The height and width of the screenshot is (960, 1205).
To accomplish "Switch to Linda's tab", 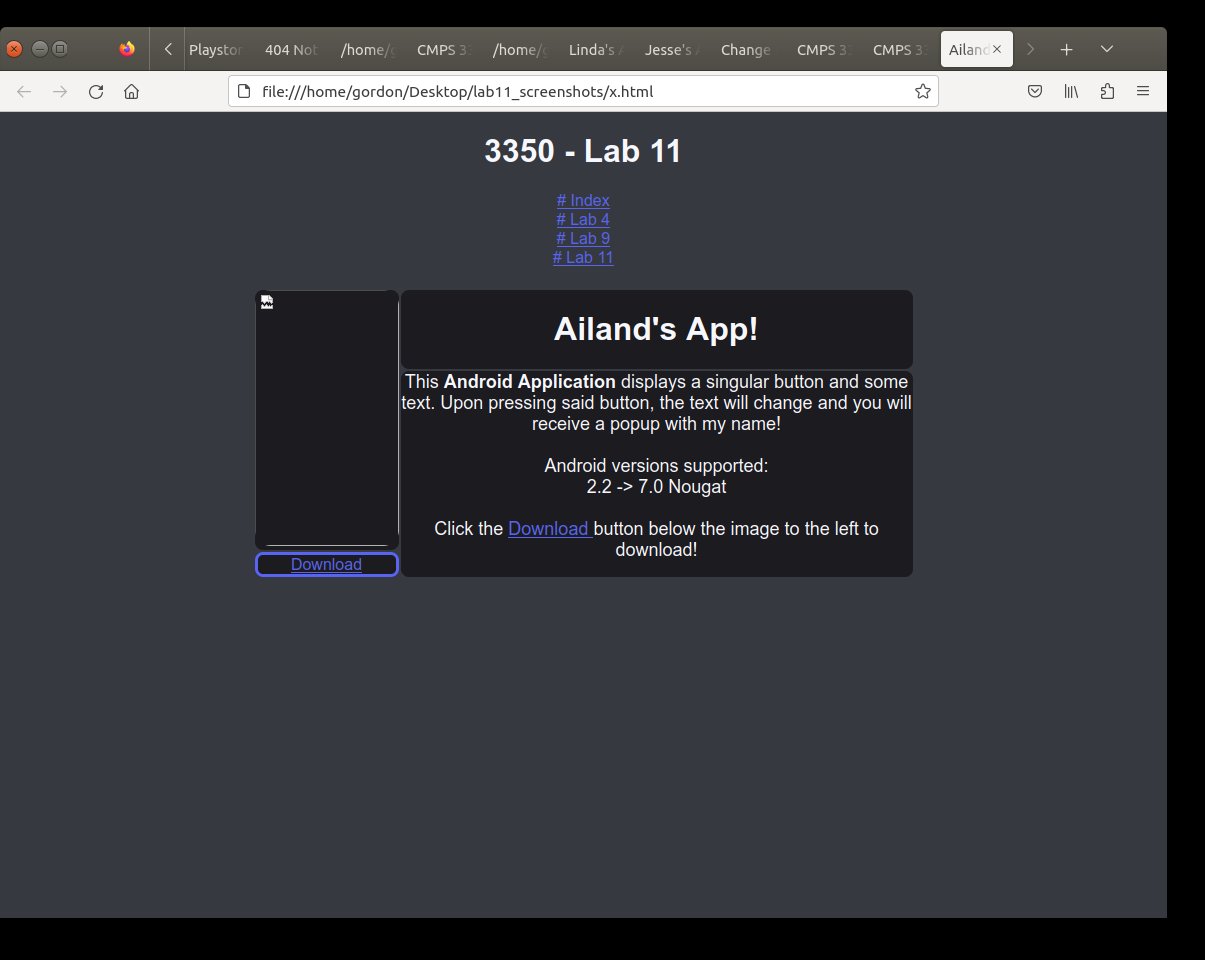I will pyautogui.click(x=595, y=49).
